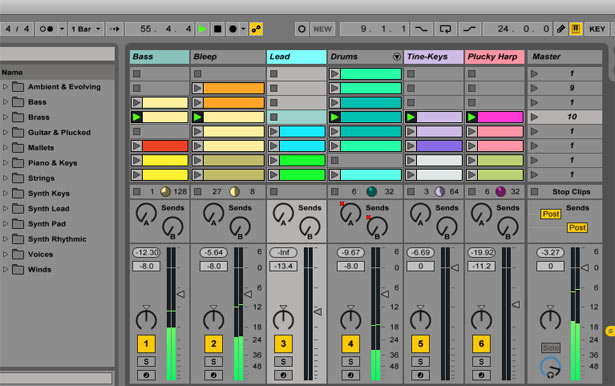This screenshot has height=386, width=615.
Task: Open Key Map Mode with KEY
Action: coord(597,29)
